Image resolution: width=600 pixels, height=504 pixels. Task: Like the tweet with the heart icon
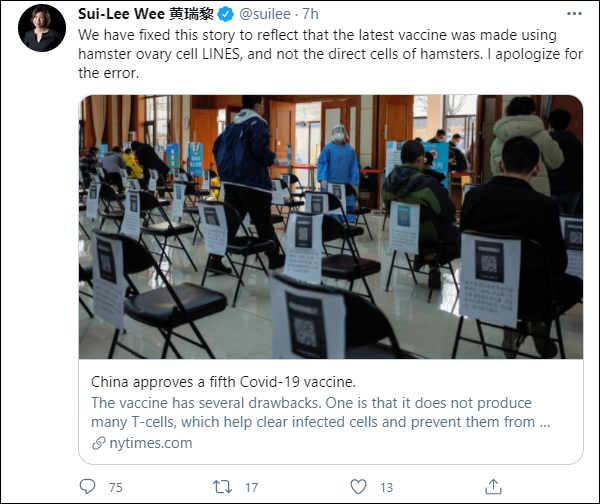[x=357, y=487]
